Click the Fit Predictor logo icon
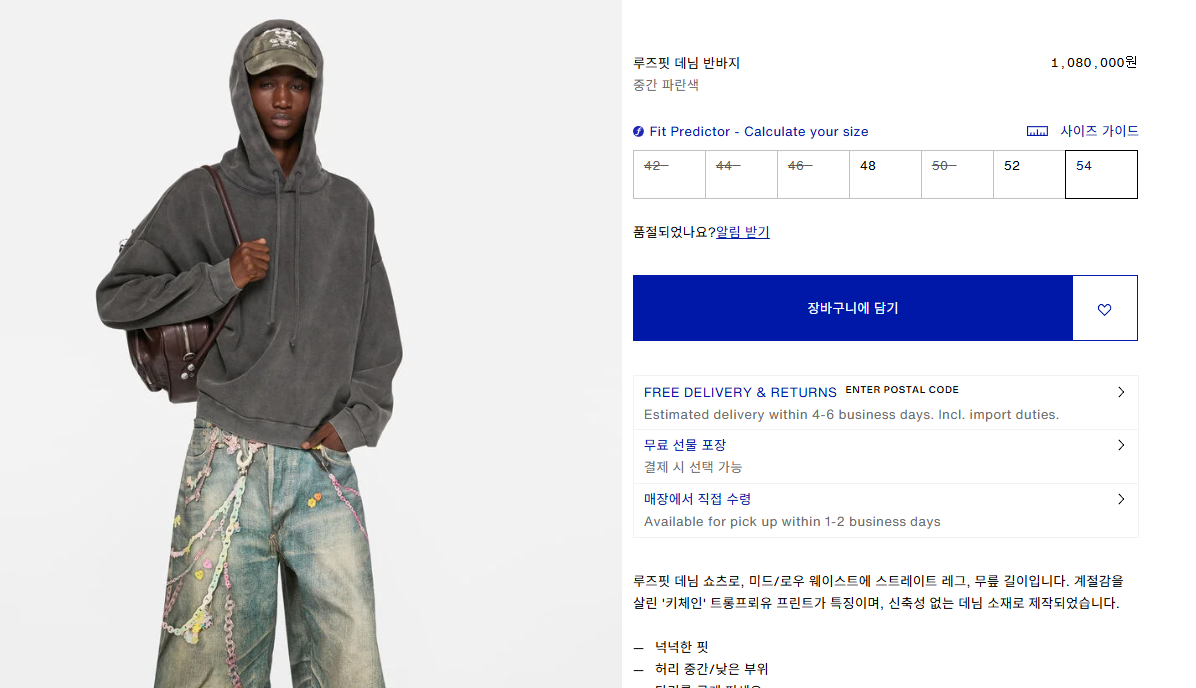1196x688 pixels. click(x=638, y=131)
